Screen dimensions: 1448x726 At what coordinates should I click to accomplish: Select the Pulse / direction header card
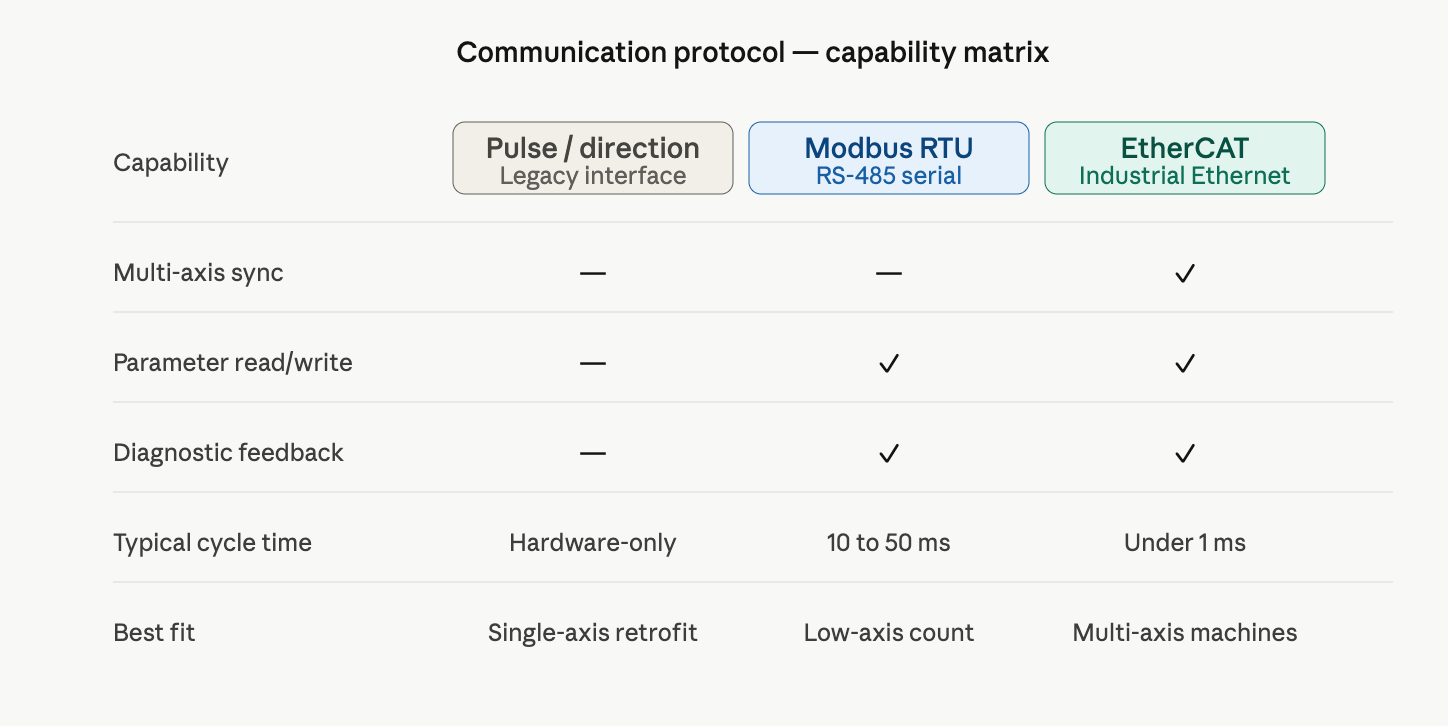tap(593, 158)
